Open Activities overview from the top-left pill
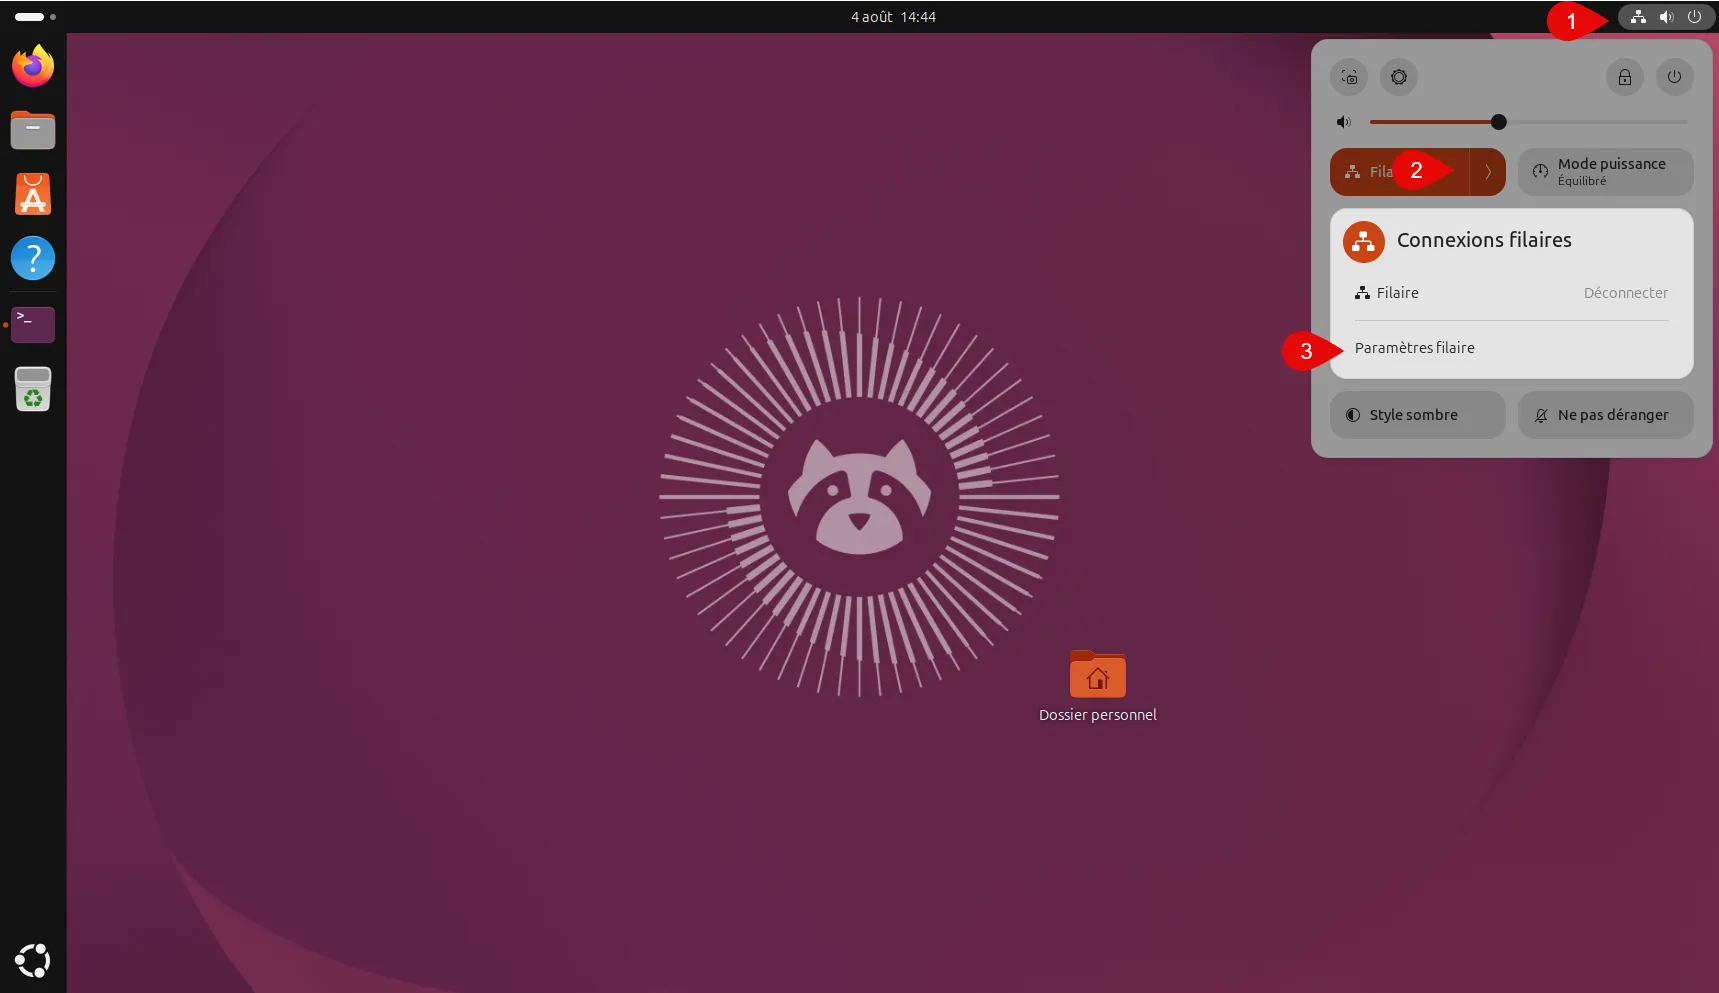The width and height of the screenshot is (1719, 993). (x=35, y=17)
